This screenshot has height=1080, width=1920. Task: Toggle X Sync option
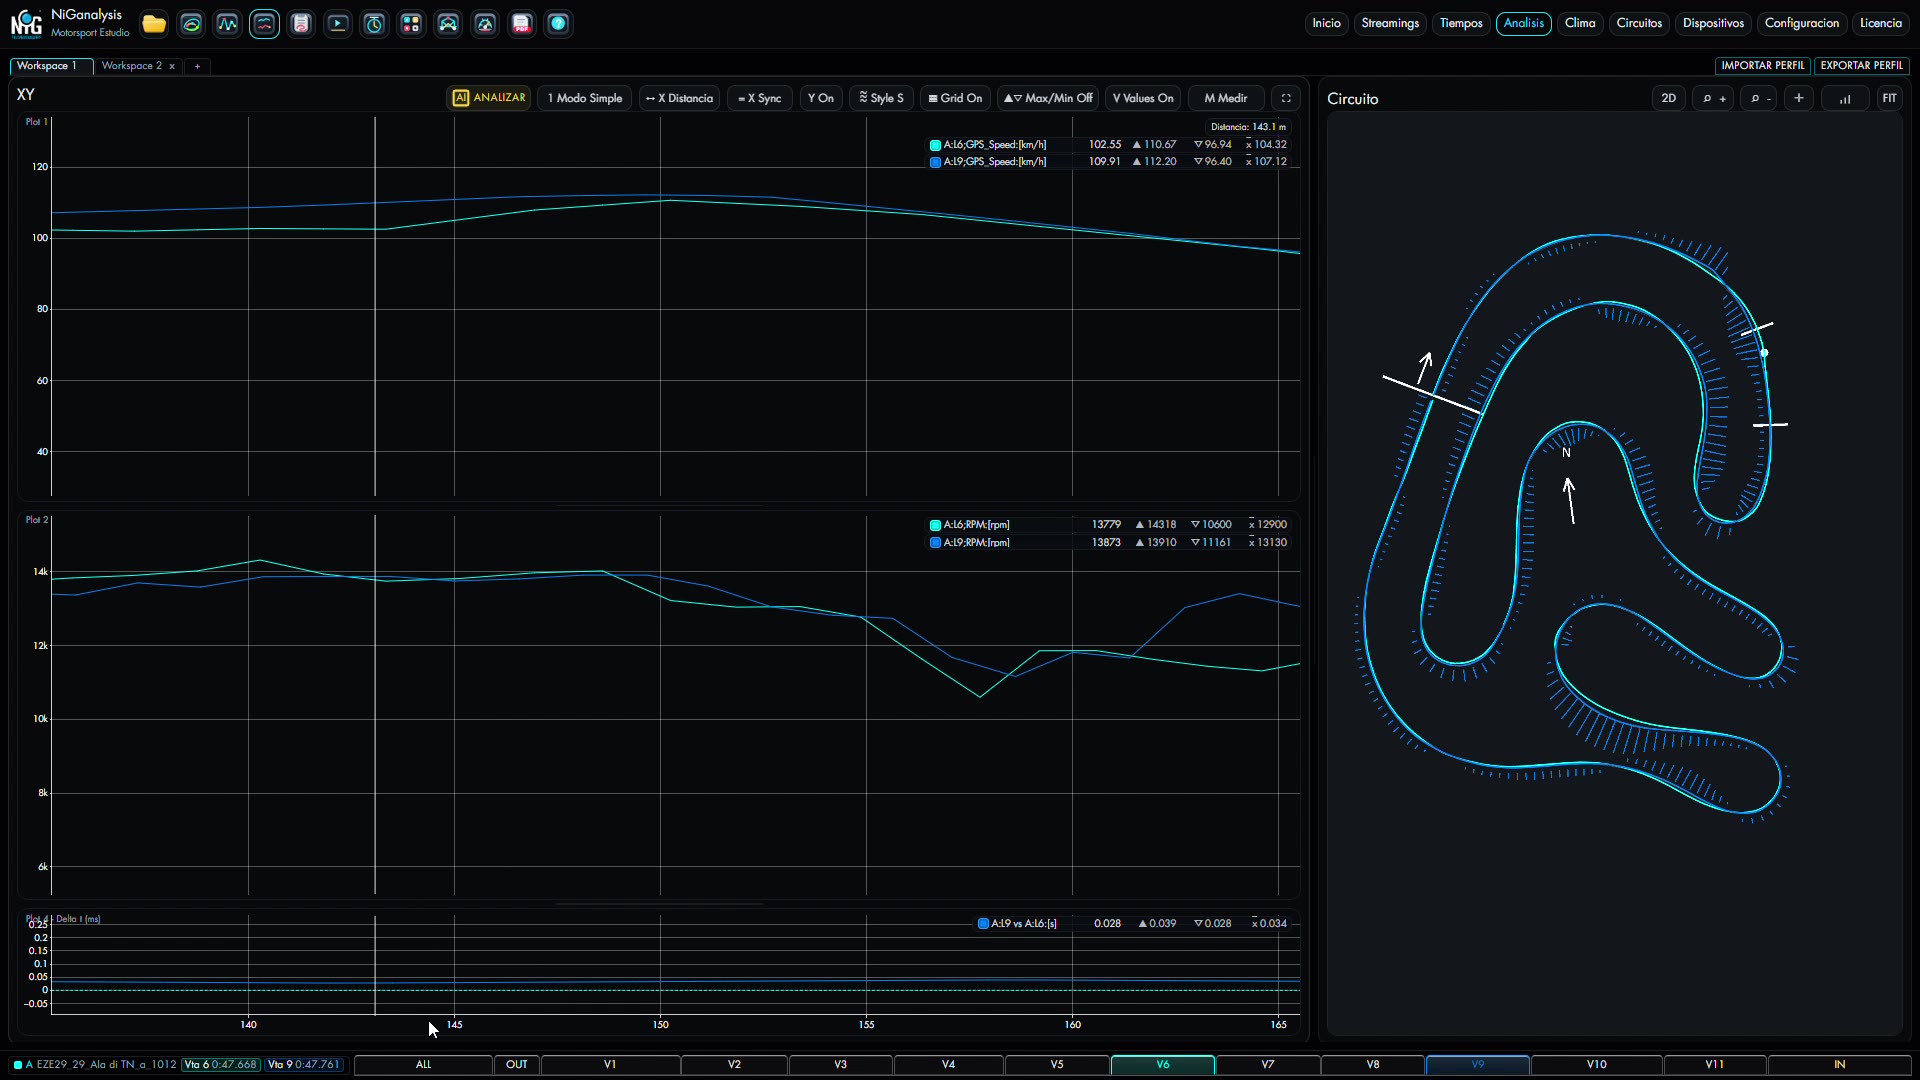coord(760,98)
